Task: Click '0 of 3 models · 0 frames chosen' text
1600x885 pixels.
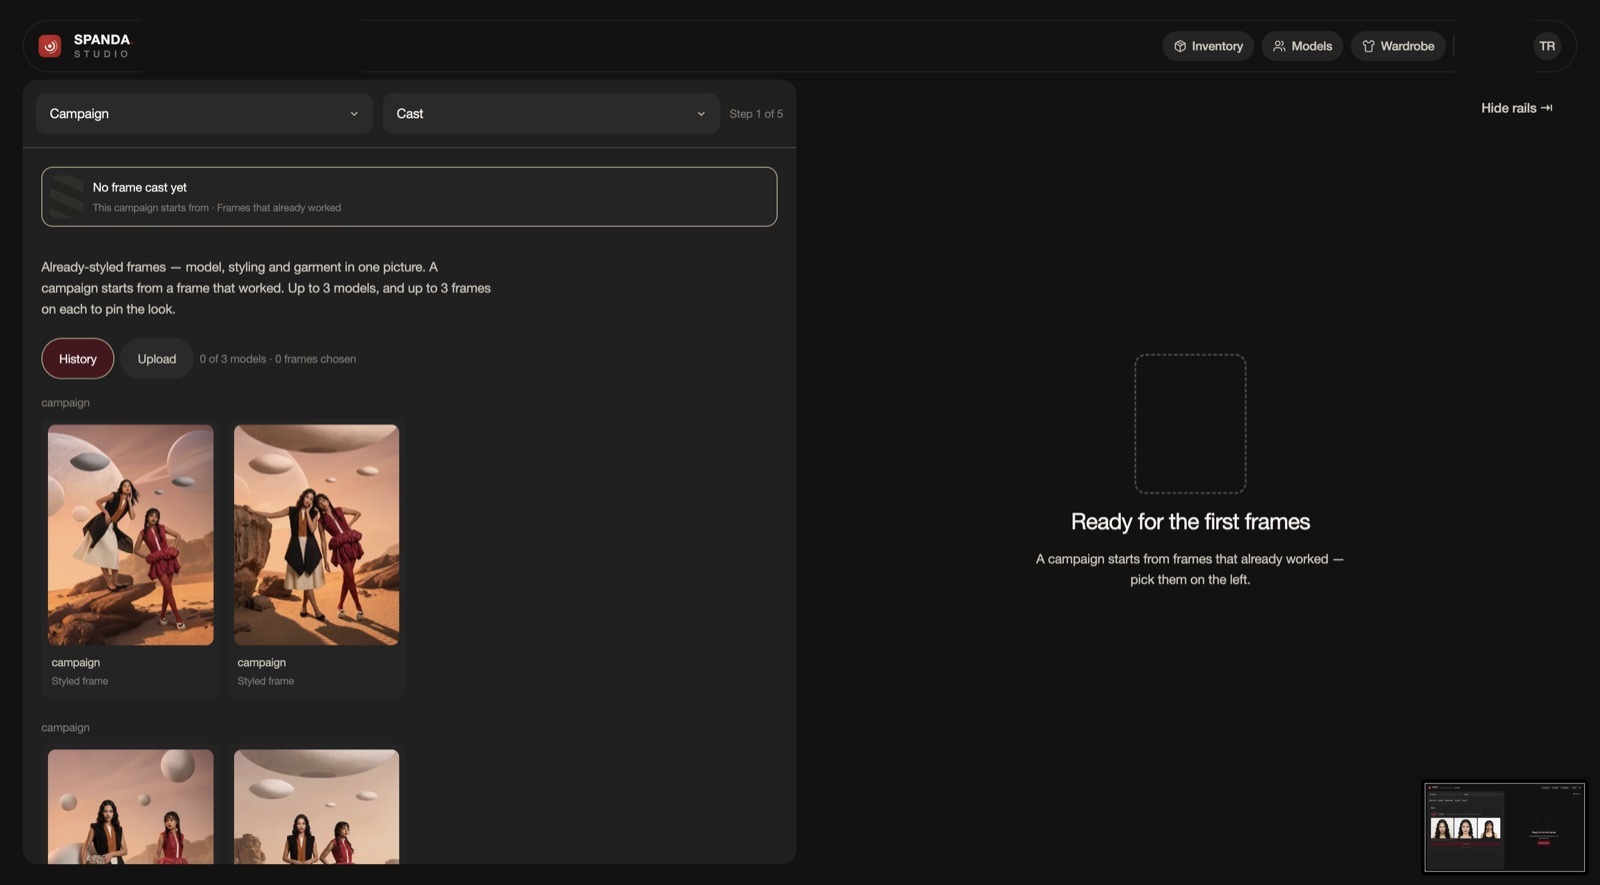Action: (x=278, y=359)
